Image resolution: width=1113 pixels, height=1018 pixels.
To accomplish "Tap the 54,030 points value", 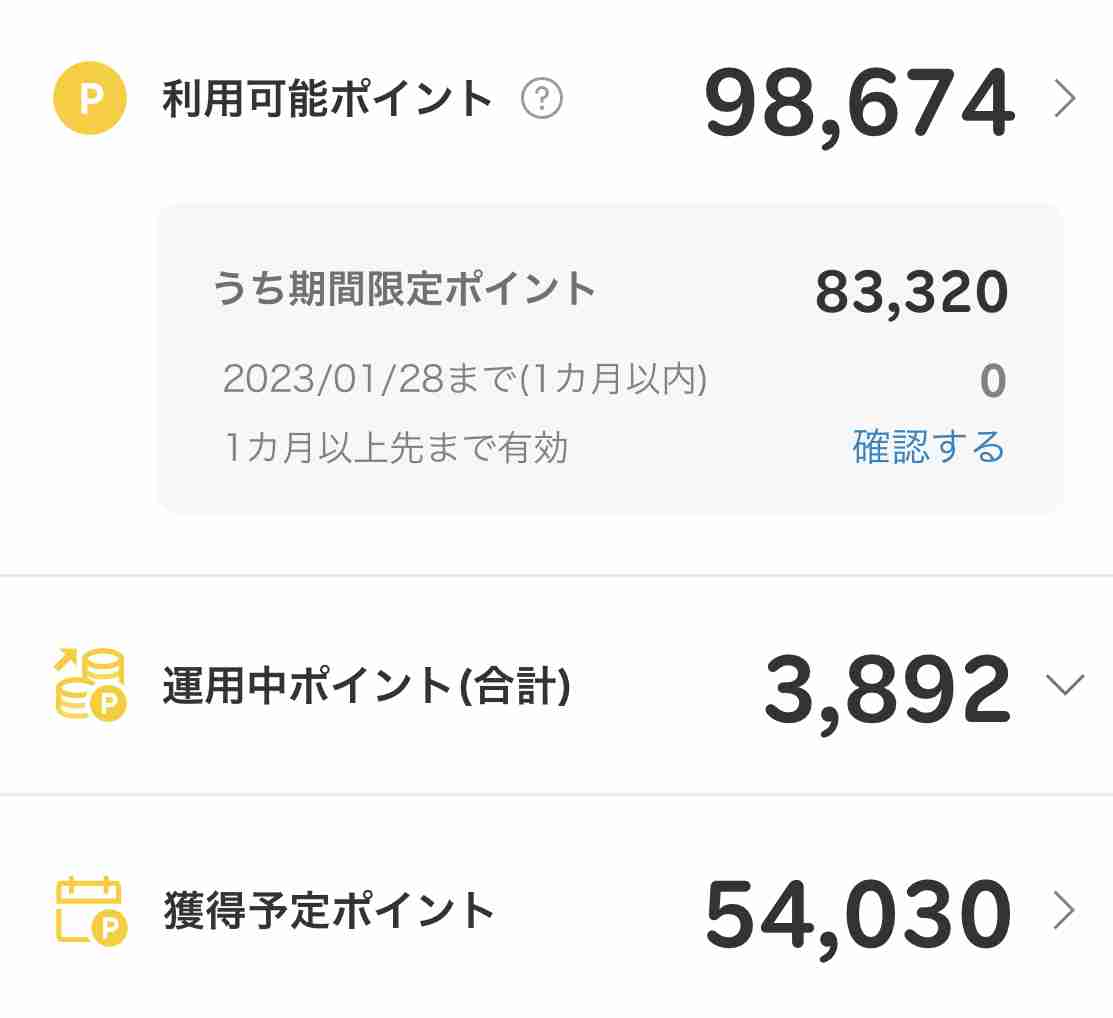I will (x=859, y=916).
